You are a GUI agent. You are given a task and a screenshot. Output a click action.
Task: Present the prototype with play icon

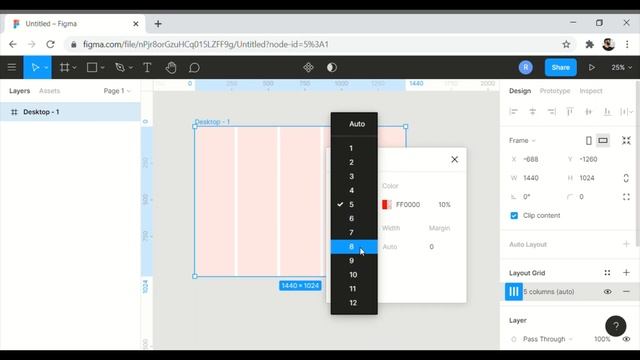[591, 67]
